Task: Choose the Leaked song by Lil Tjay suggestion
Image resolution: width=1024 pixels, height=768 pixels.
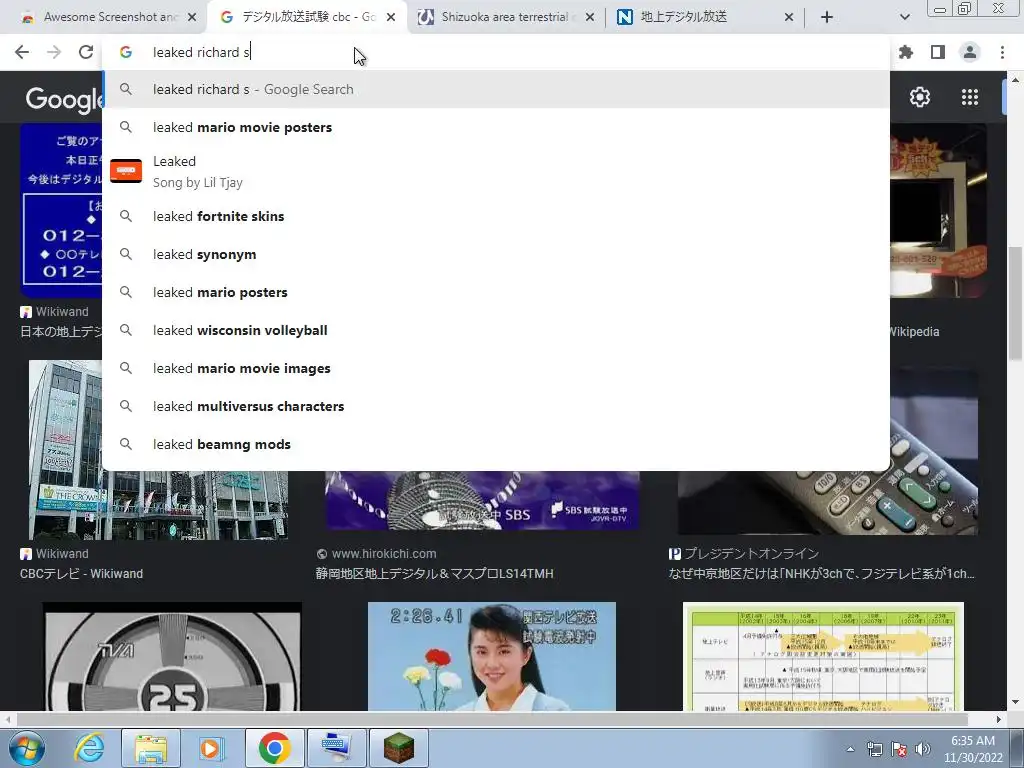Action: pos(496,171)
